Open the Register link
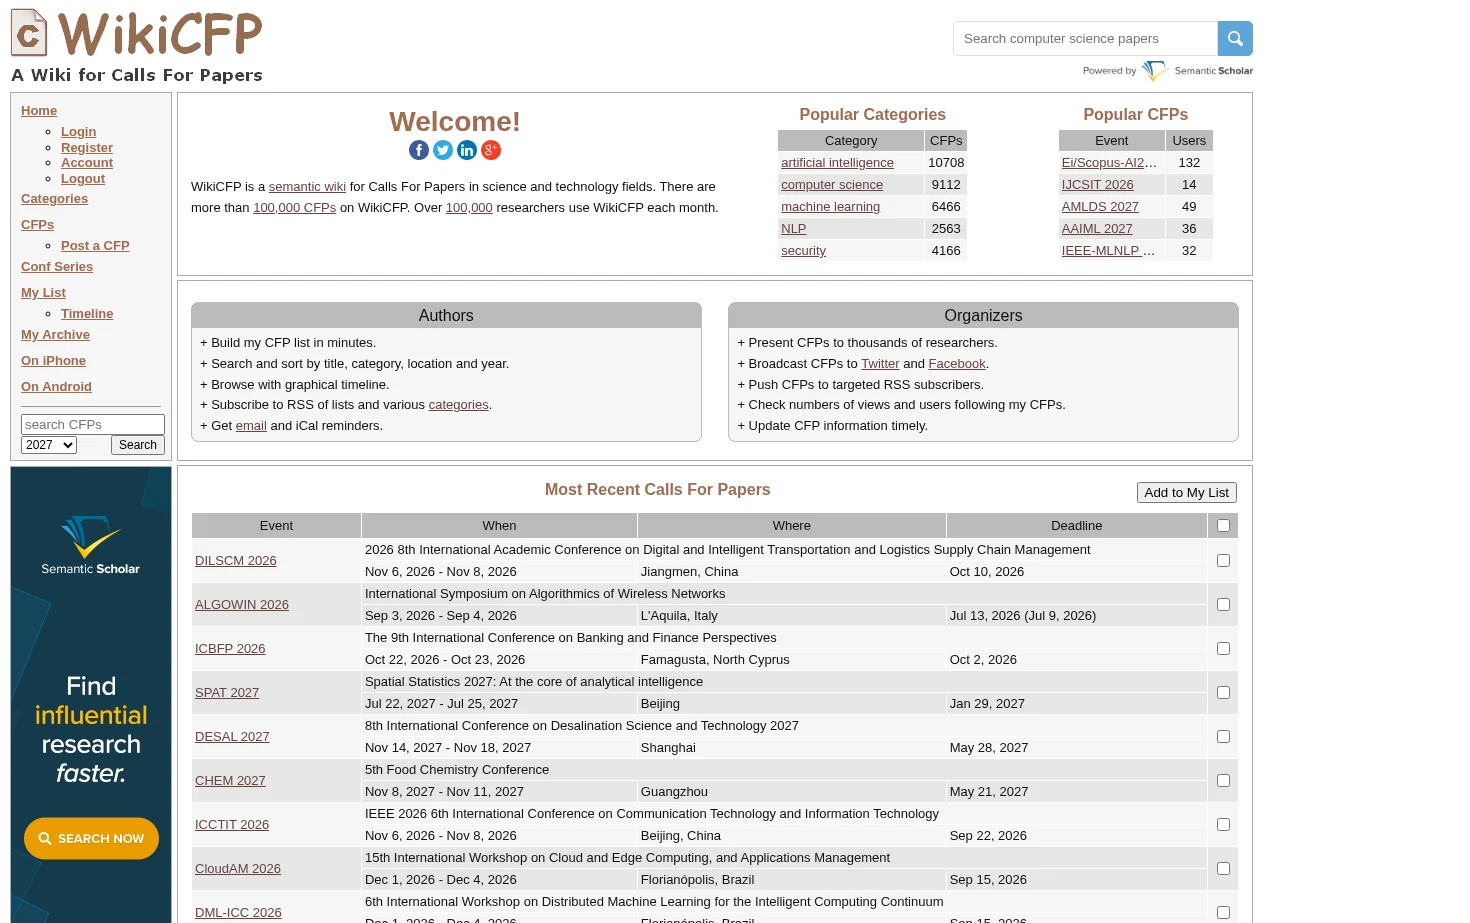 (87, 148)
